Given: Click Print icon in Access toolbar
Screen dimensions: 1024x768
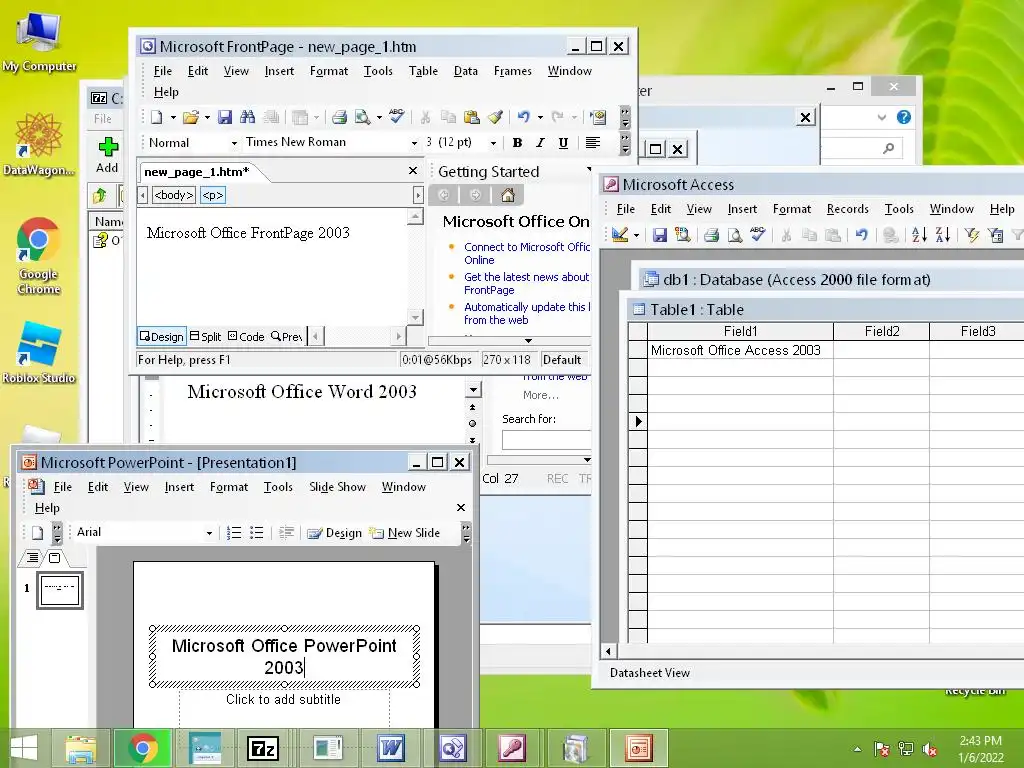Looking at the screenshot, I should pyautogui.click(x=711, y=234).
